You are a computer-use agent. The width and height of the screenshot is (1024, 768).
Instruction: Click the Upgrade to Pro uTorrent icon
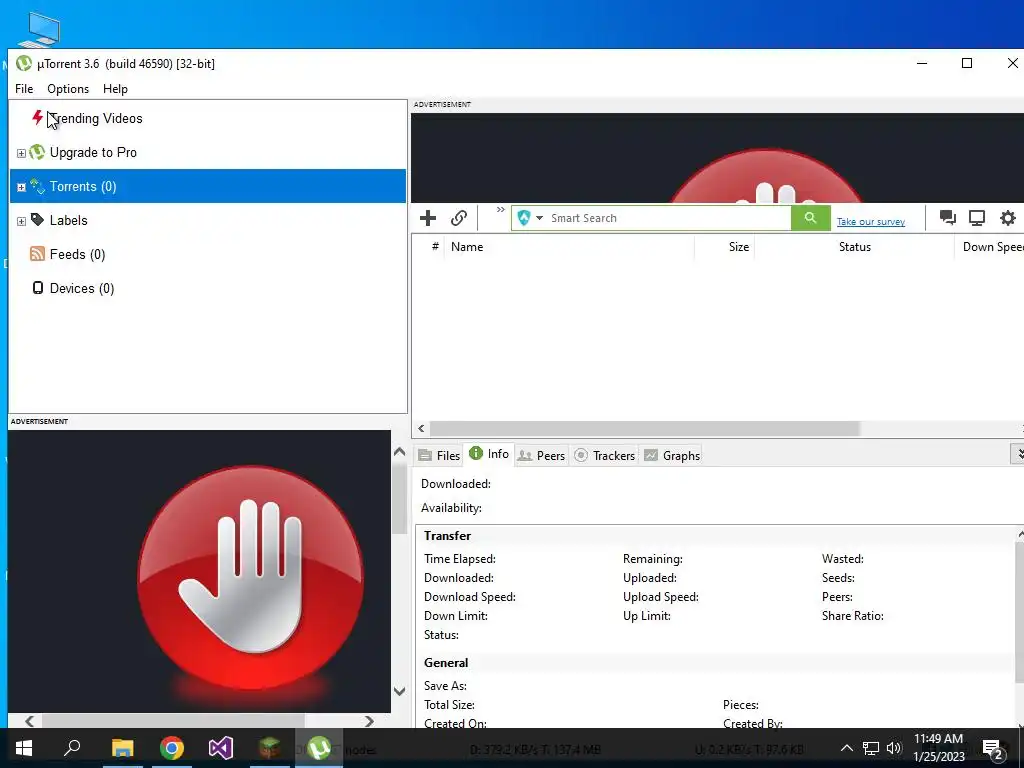(37, 152)
